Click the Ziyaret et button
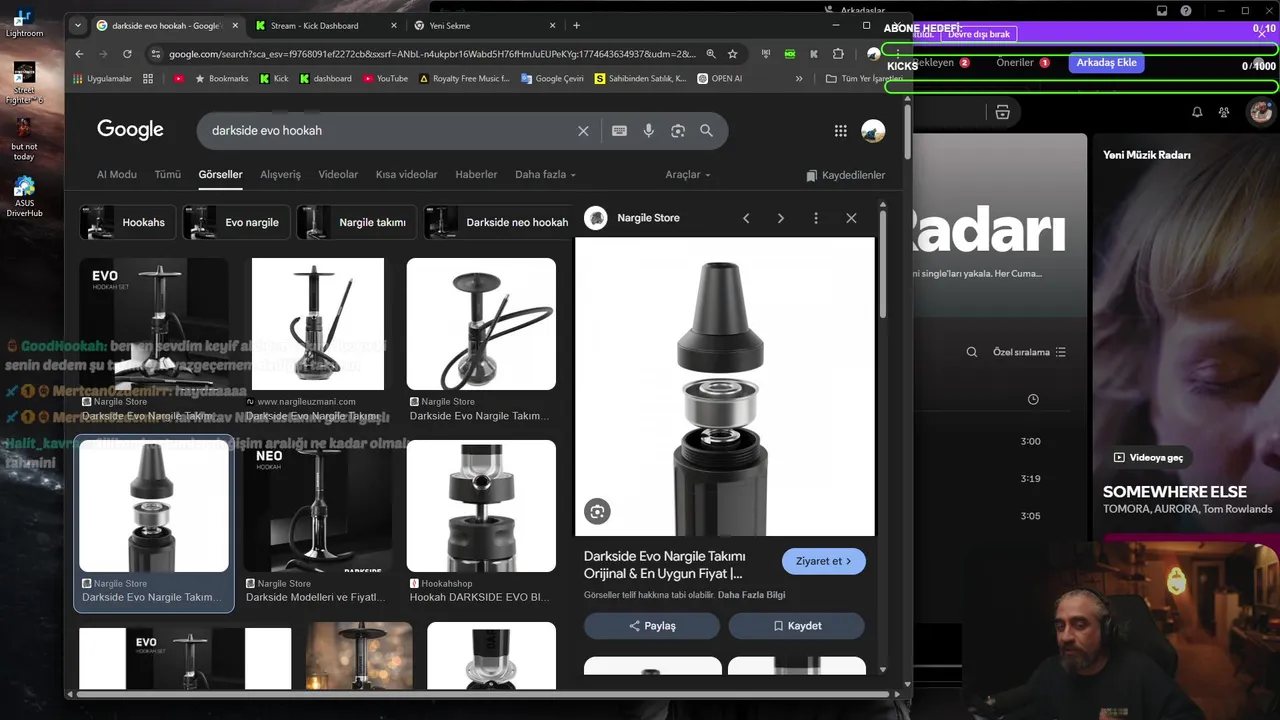 (824, 561)
